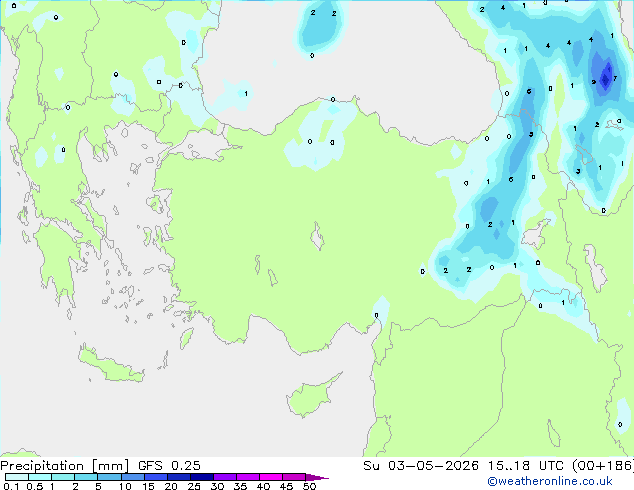Screen dimensions: 634x490
Task: Click the 0.1–0.5 mm legend swatch
Action: coord(17,477)
